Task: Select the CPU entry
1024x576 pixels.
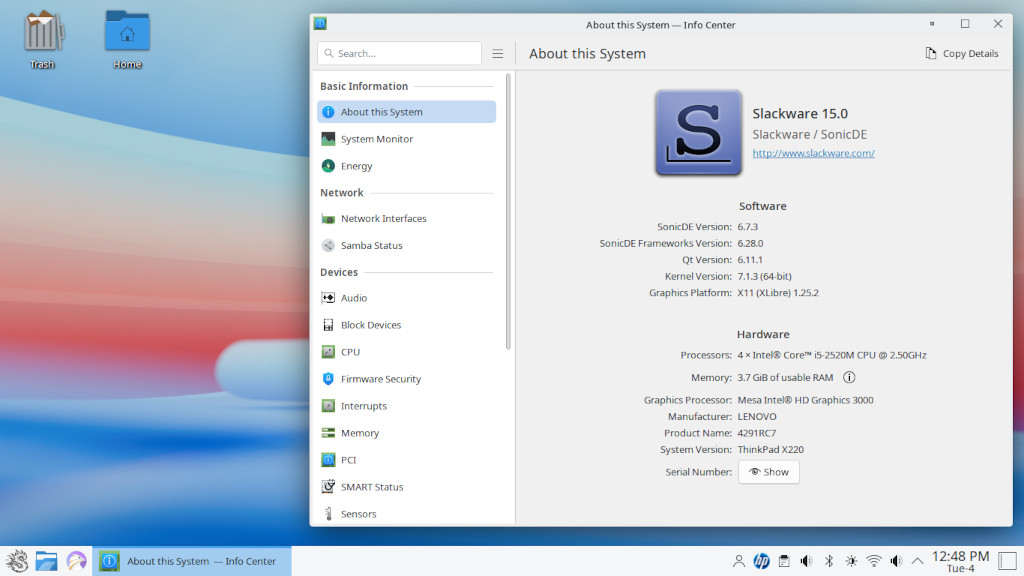Action: click(406, 352)
